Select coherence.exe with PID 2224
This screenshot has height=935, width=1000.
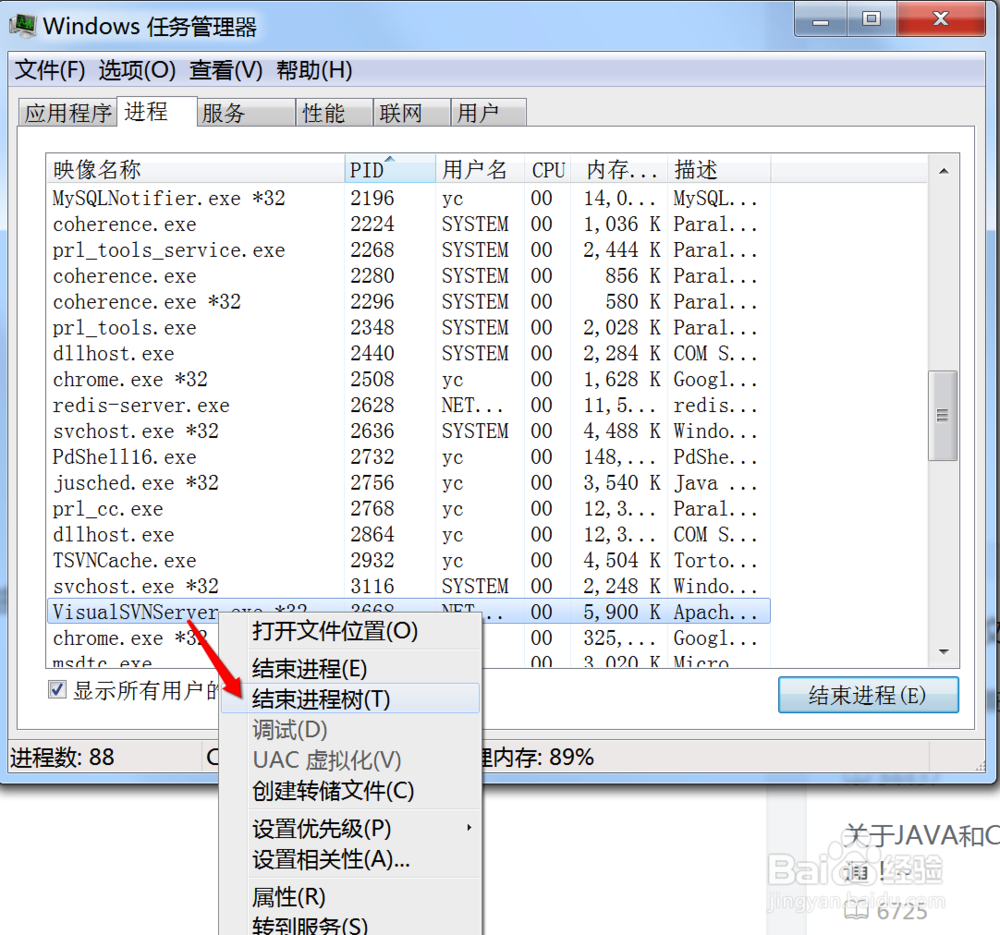tap(408, 225)
